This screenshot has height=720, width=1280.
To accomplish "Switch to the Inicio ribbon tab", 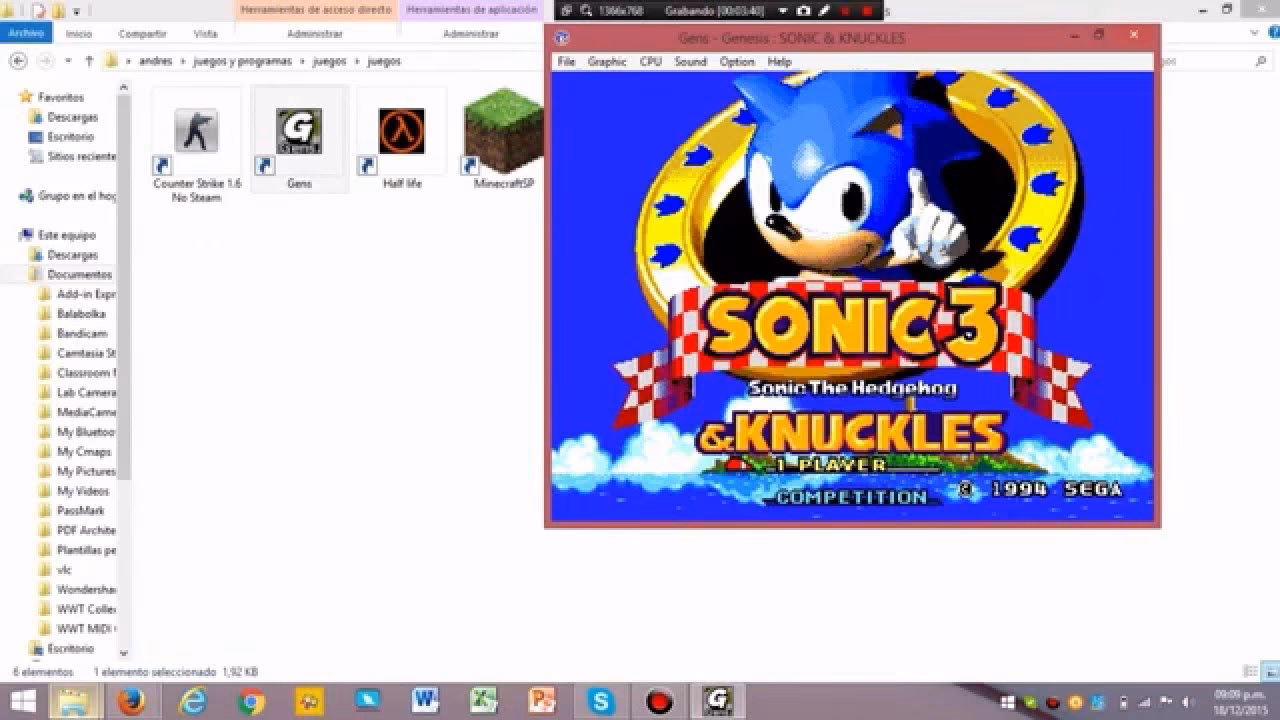I will (79, 33).
